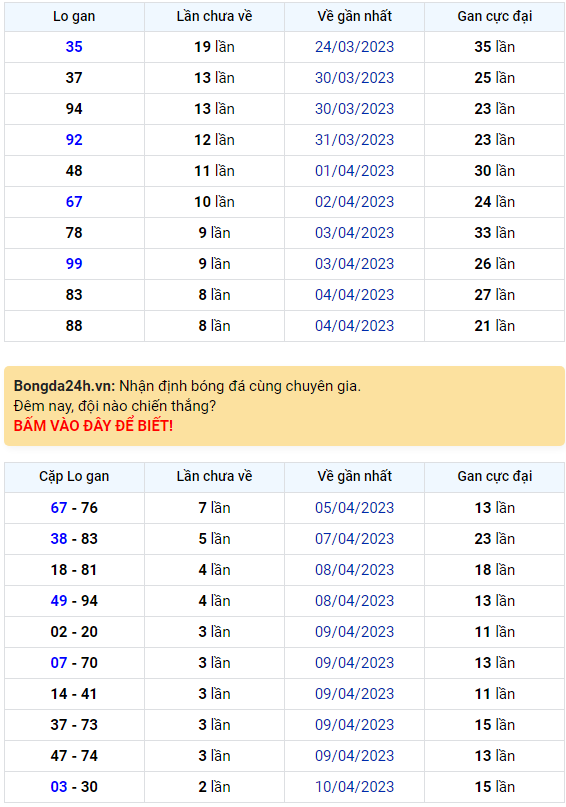Image resolution: width=566 pixels, height=807 pixels.
Task: Click blue number 67 in the 10 lần row
Action: pyautogui.click(x=74, y=202)
